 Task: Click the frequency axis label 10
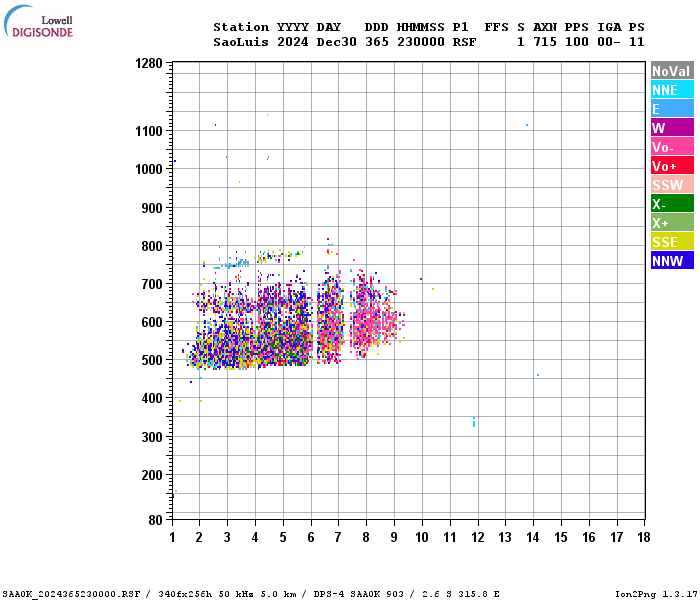tap(422, 538)
